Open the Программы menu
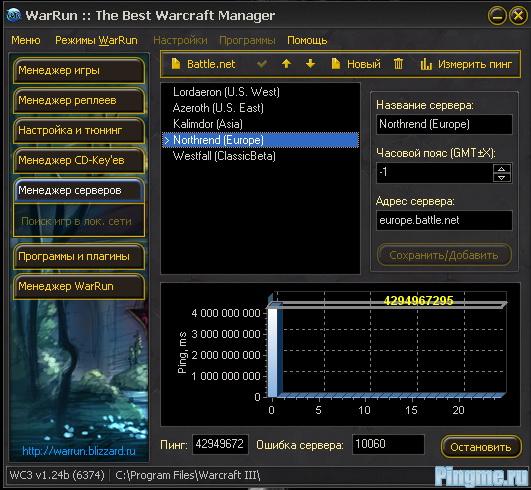This screenshot has height=490, width=531. (x=247, y=40)
